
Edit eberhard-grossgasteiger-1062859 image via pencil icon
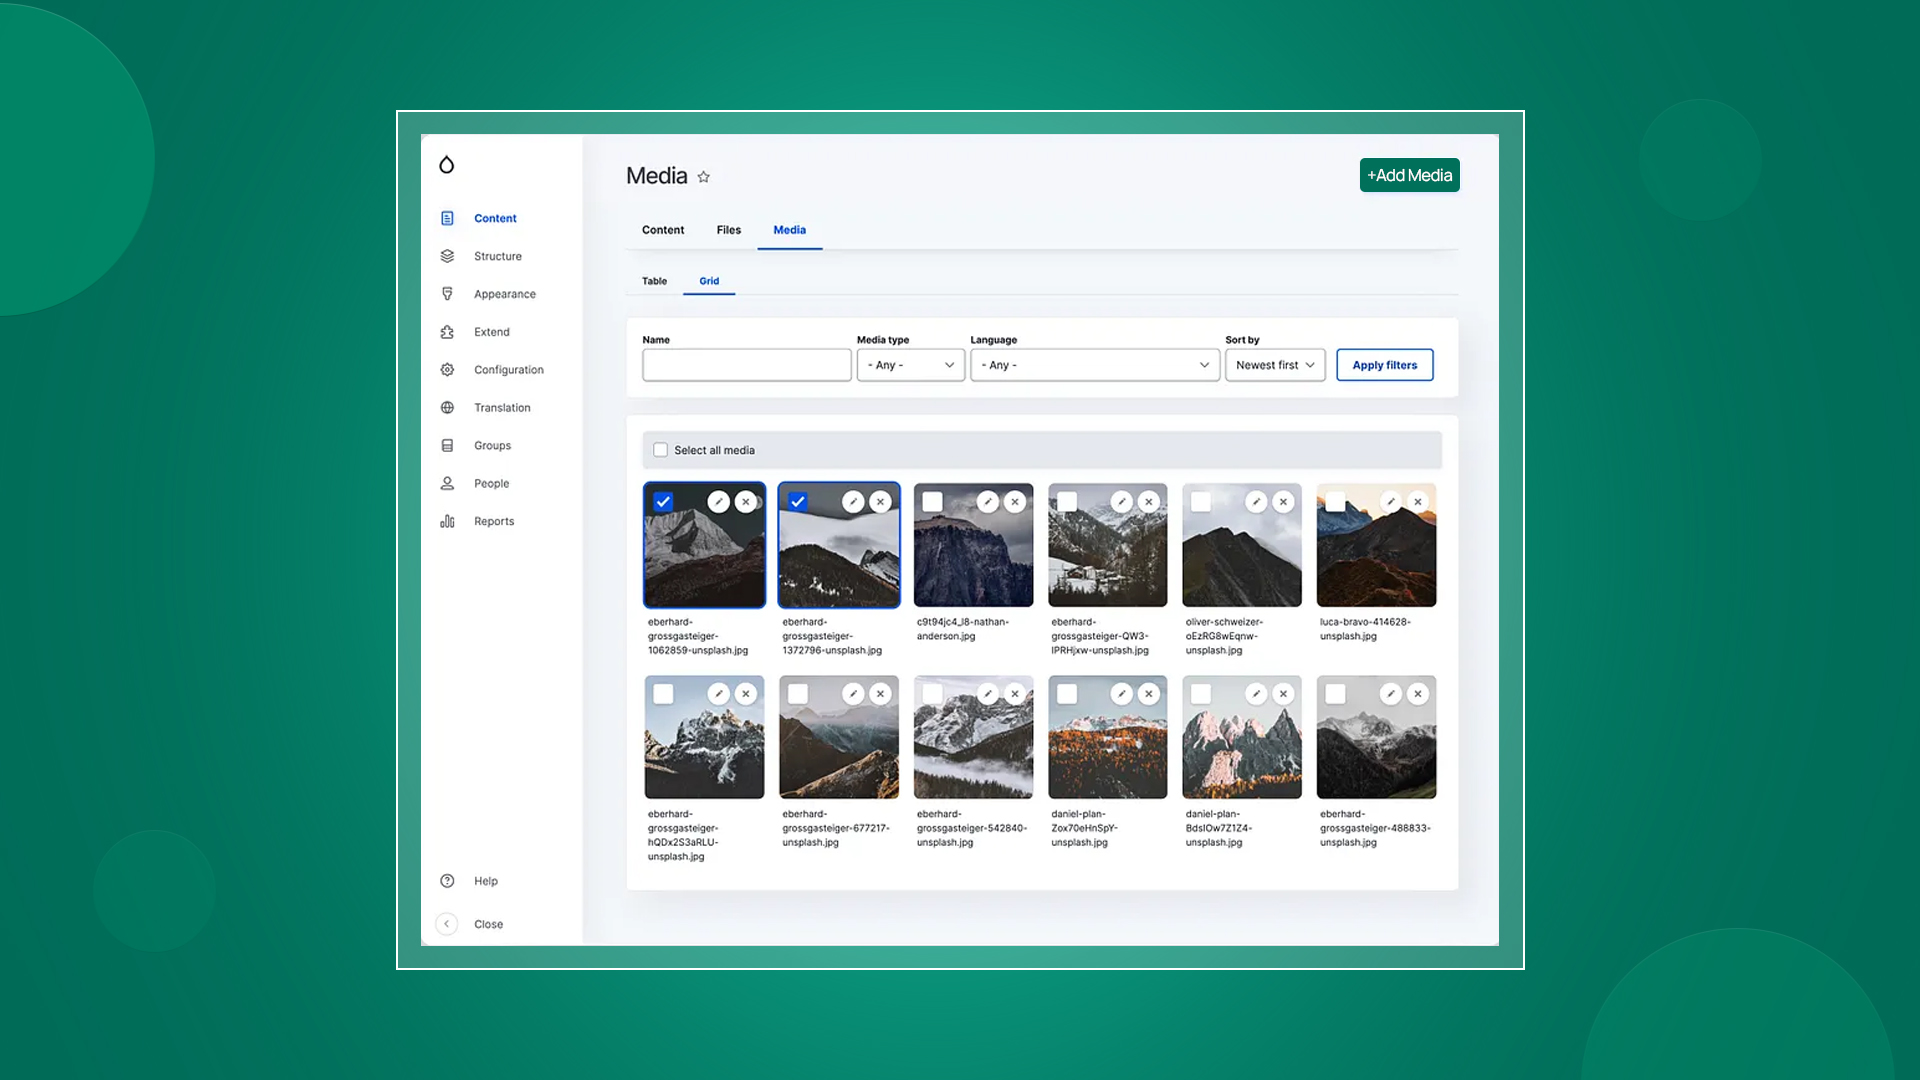click(x=718, y=502)
